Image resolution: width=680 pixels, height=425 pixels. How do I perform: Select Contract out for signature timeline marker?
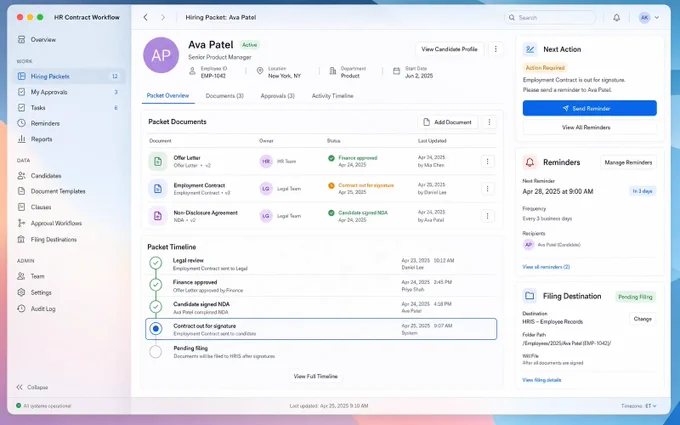[x=156, y=329]
